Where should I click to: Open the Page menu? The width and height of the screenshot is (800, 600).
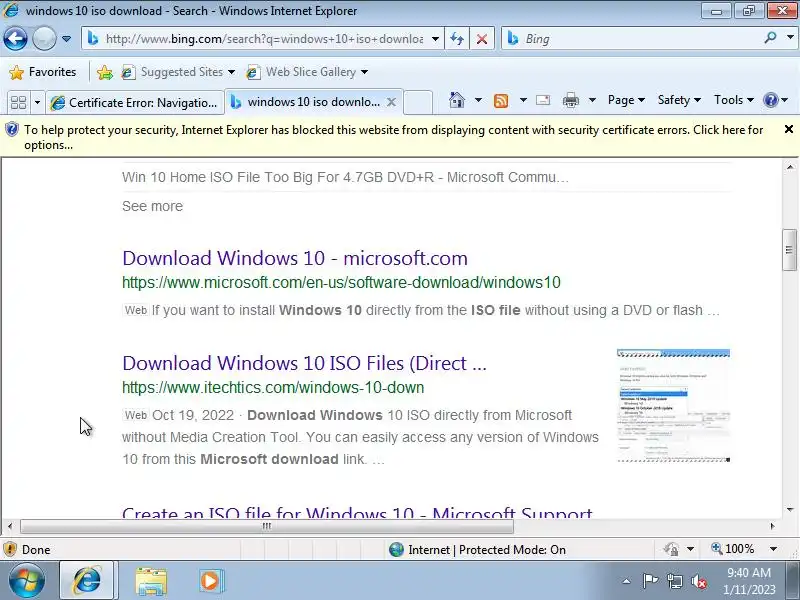[626, 100]
